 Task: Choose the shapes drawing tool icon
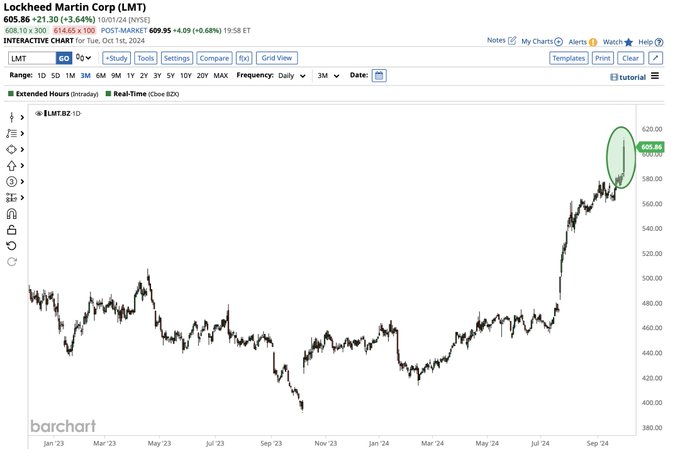click(12, 150)
